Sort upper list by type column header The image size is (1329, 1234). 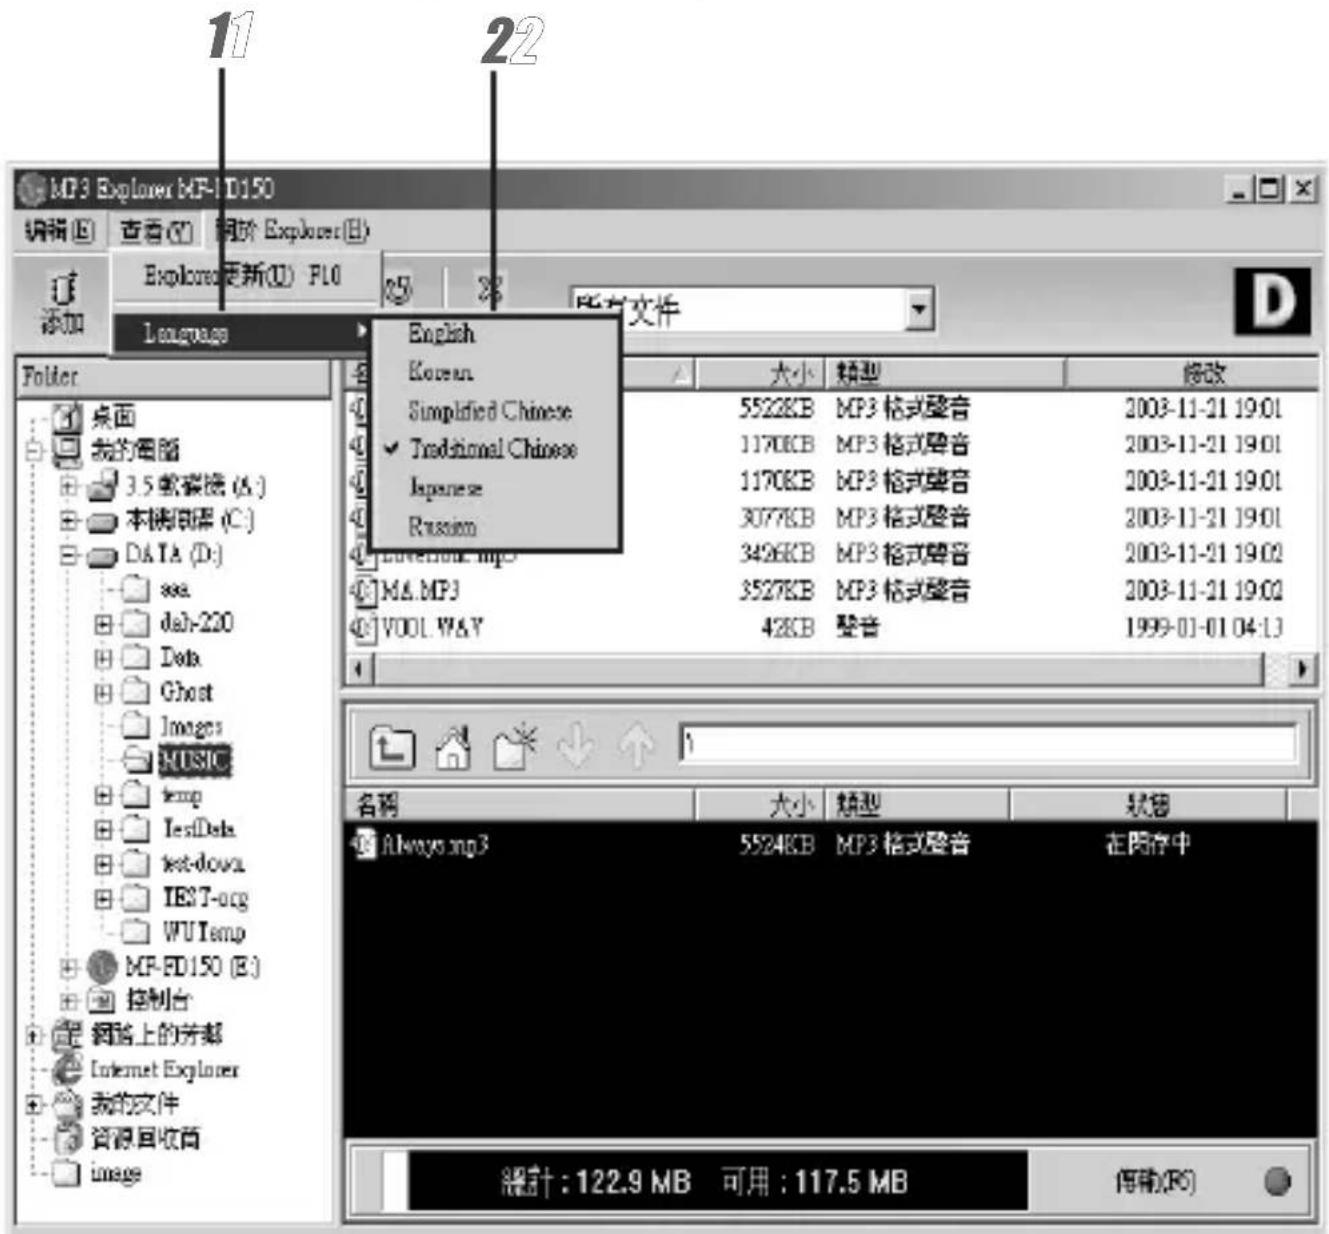945,374
